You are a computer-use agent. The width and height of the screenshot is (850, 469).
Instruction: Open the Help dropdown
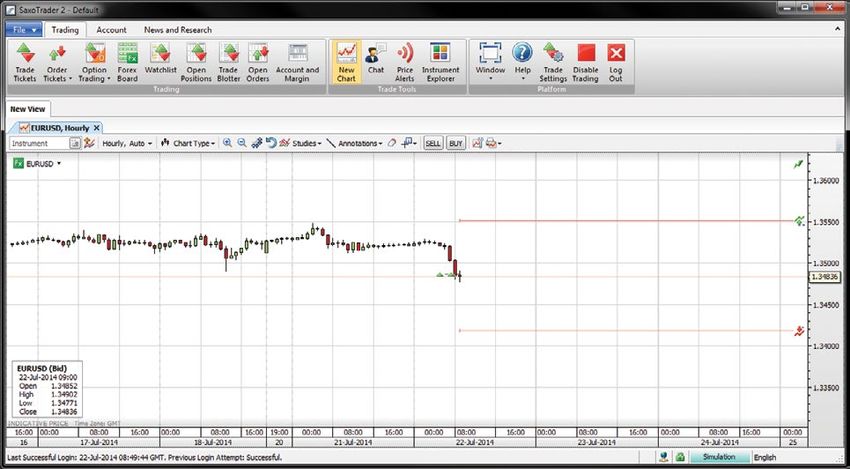pyautogui.click(x=523, y=63)
